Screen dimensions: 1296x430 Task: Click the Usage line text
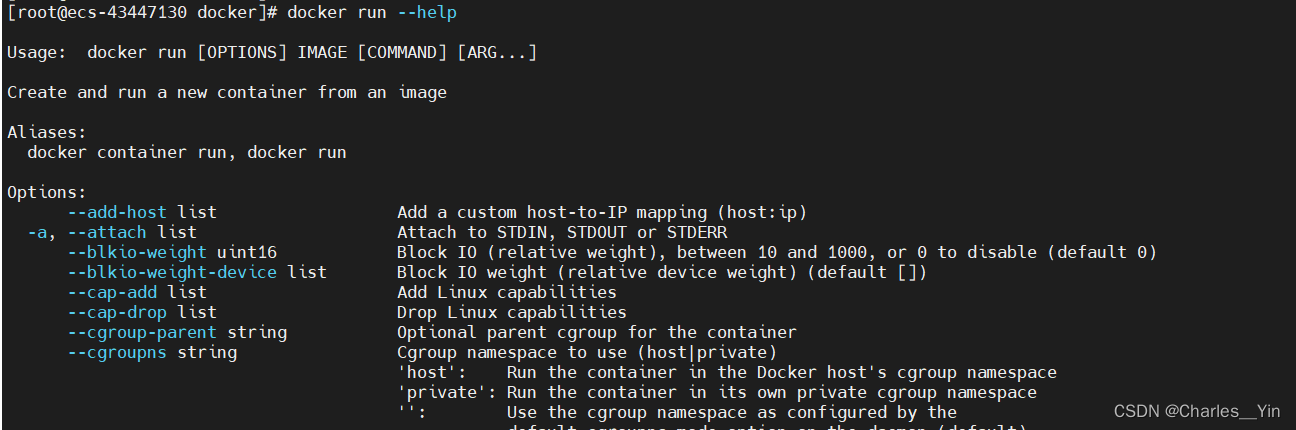(x=272, y=52)
